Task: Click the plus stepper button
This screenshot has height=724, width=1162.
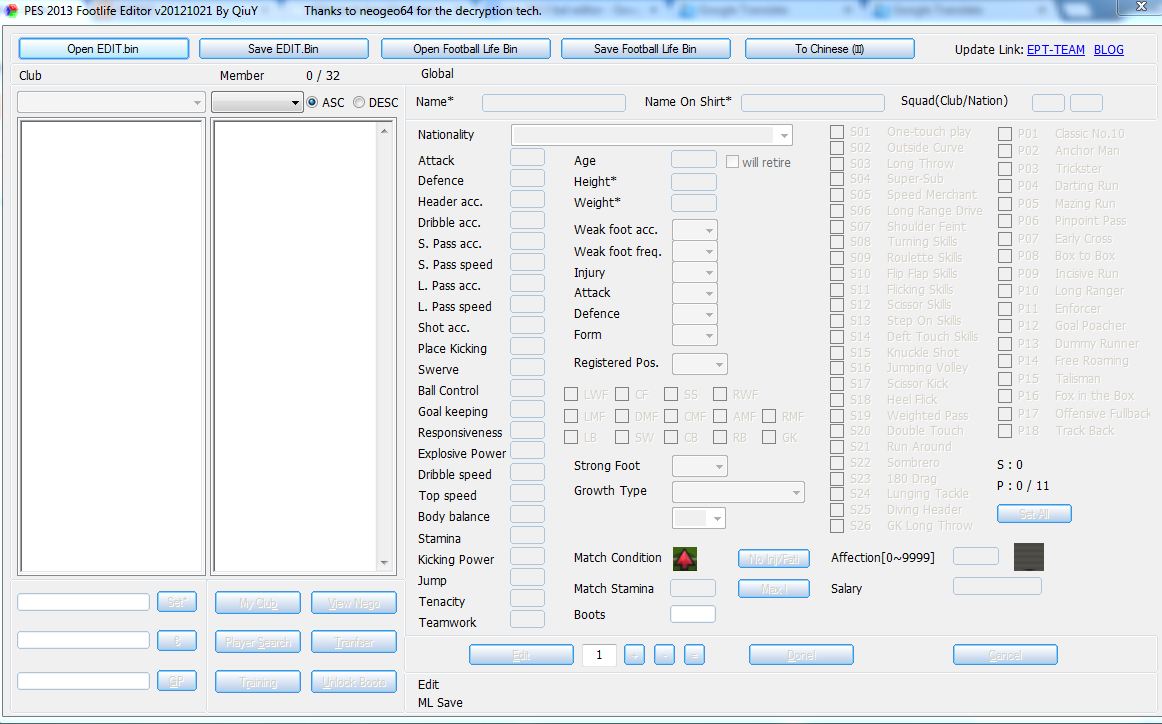Action: click(x=634, y=655)
